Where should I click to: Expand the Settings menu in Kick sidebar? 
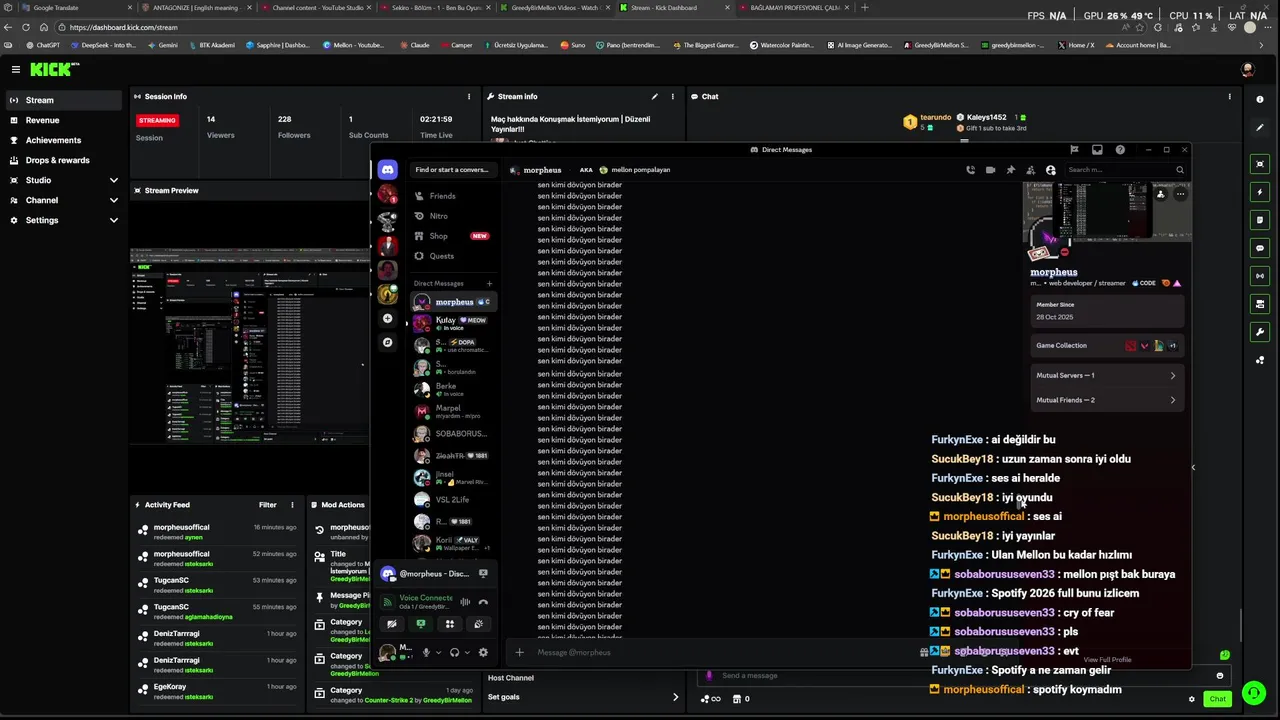tap(114, 220)
